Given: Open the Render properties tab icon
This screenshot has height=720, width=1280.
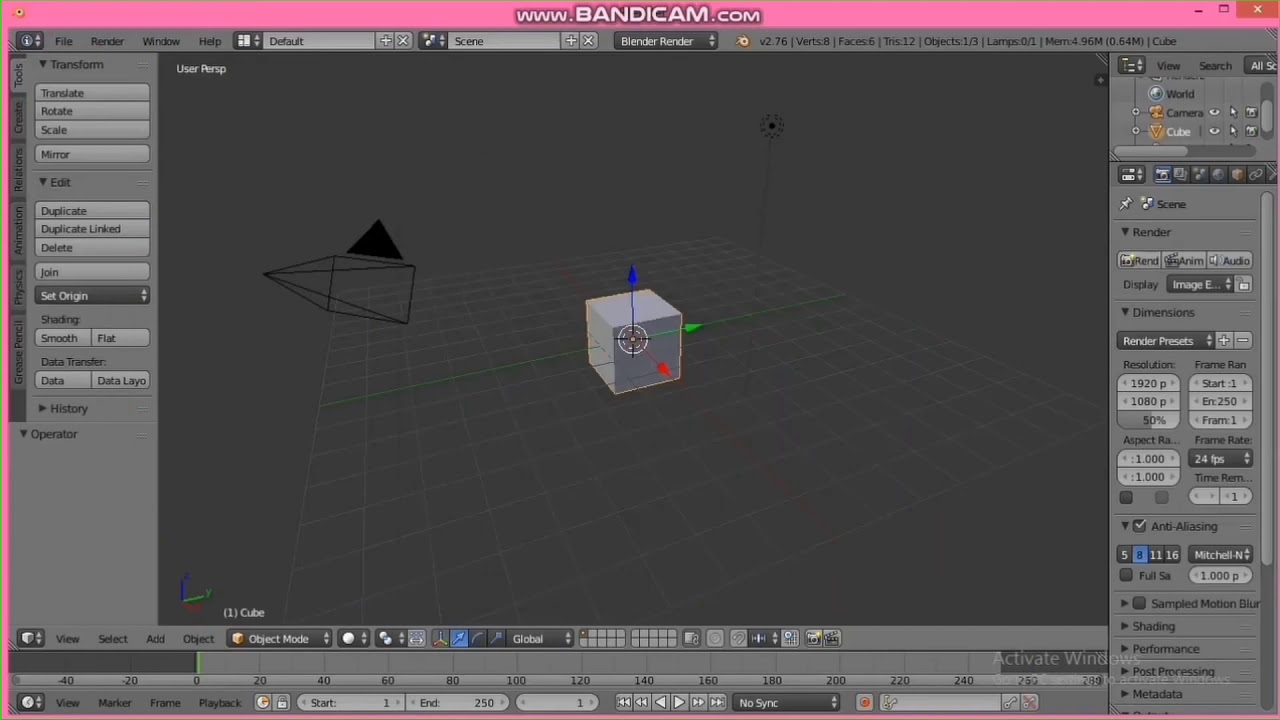Looking at the screenshot, I should [x=1163, y=175].
